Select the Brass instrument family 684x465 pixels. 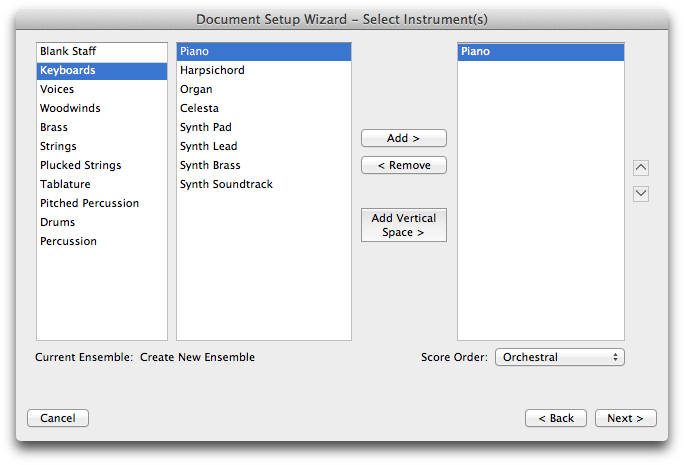click(102, 127)
